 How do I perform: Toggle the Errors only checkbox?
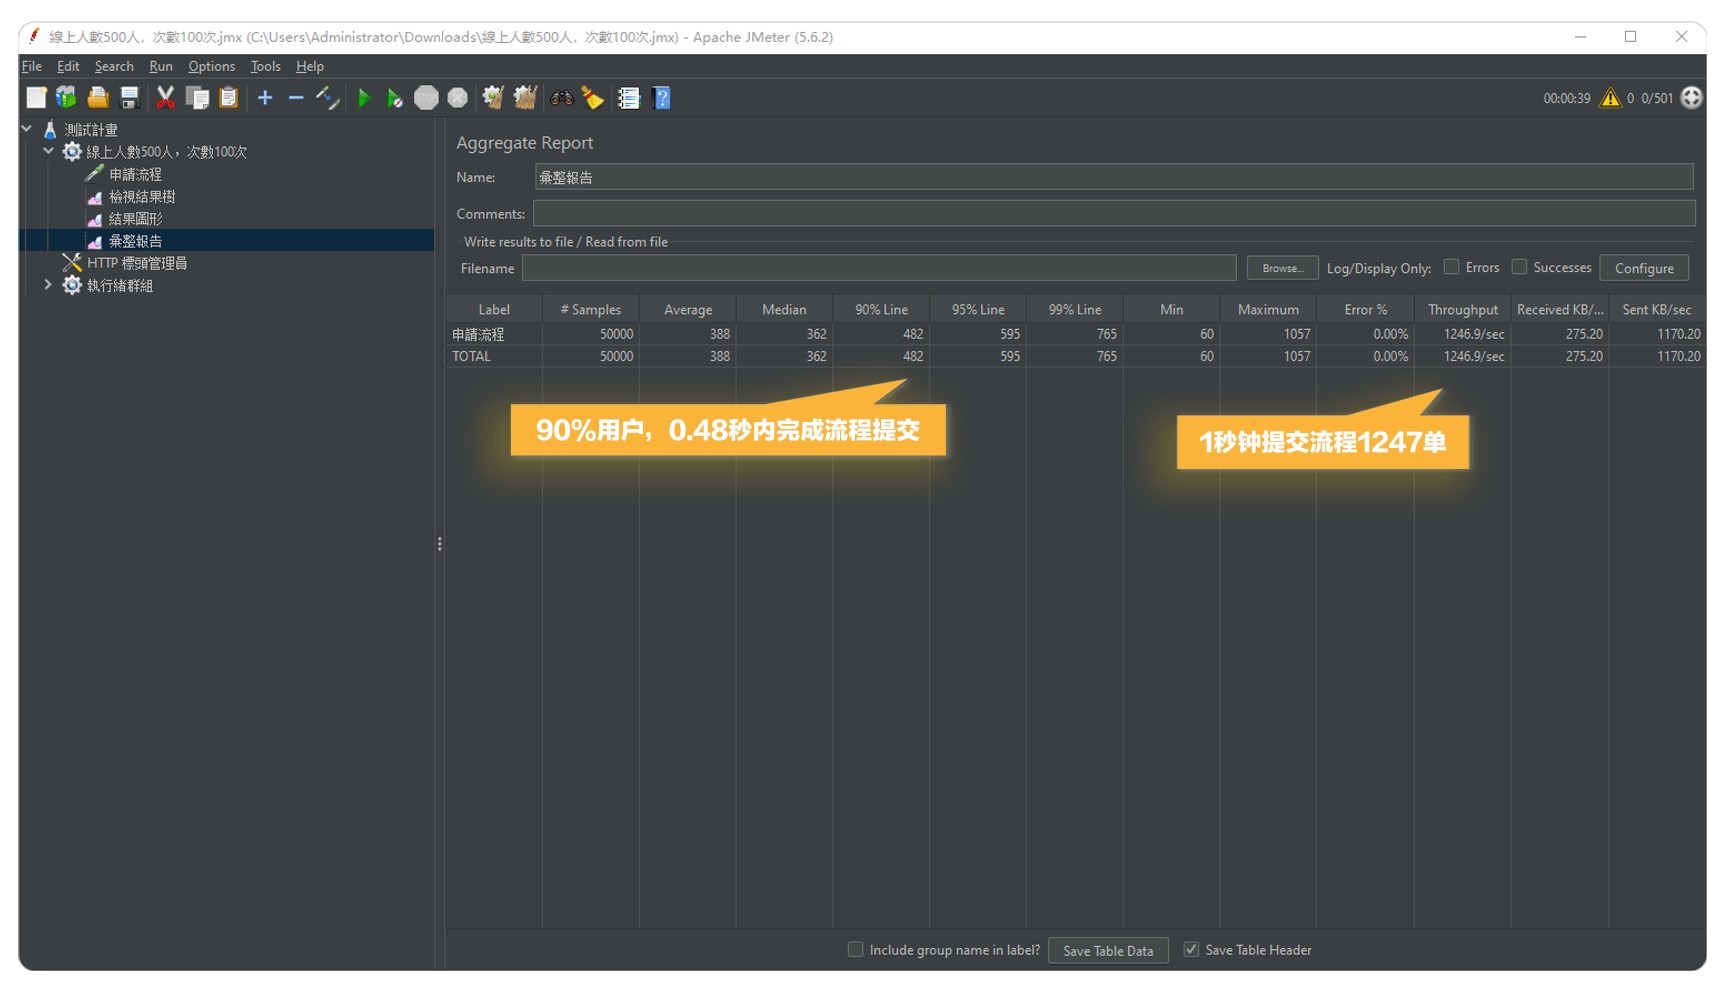pyautogui.click(x=1451, y=267)
